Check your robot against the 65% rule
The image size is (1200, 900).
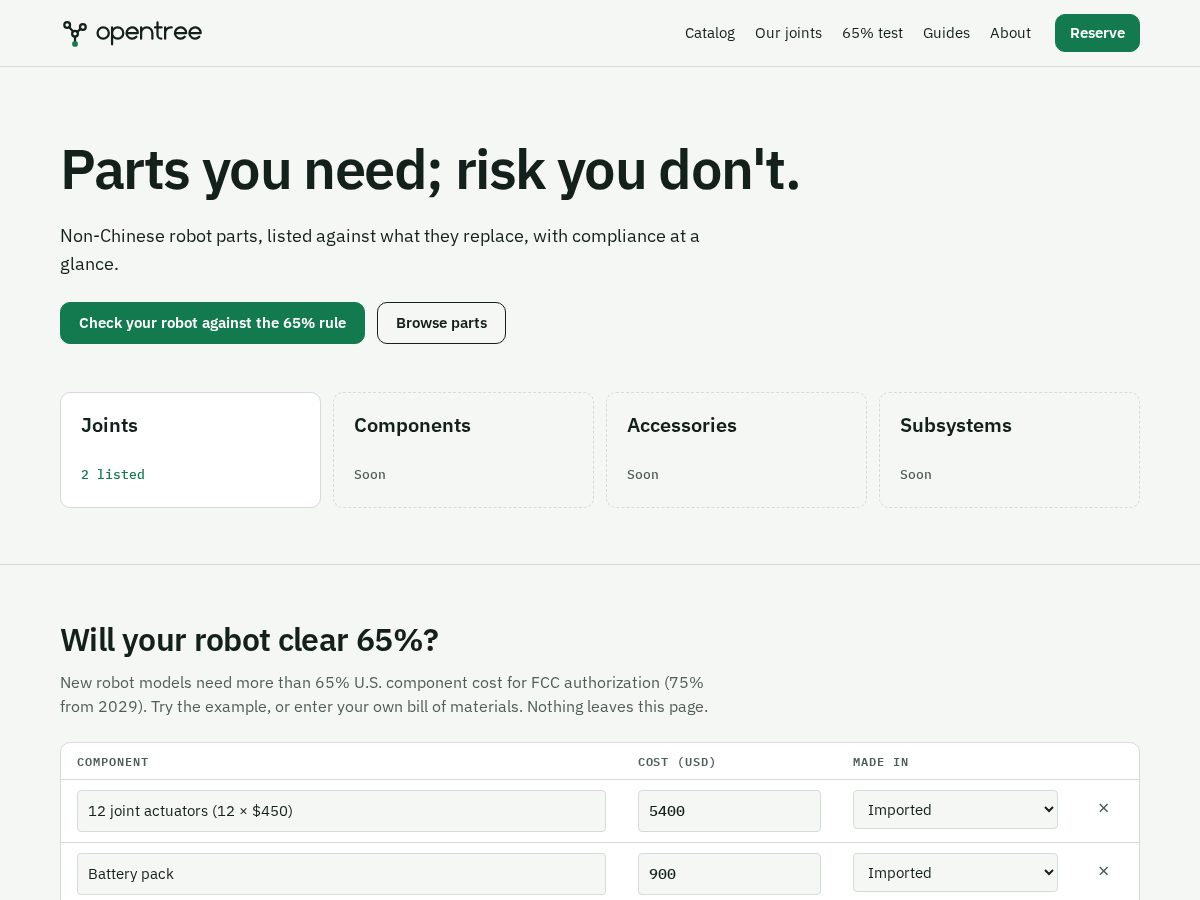click(212, 323)
